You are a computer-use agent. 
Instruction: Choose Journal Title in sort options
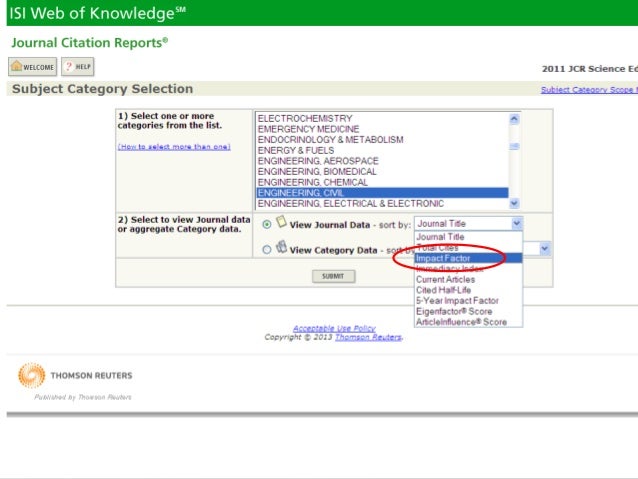point(468,237)
